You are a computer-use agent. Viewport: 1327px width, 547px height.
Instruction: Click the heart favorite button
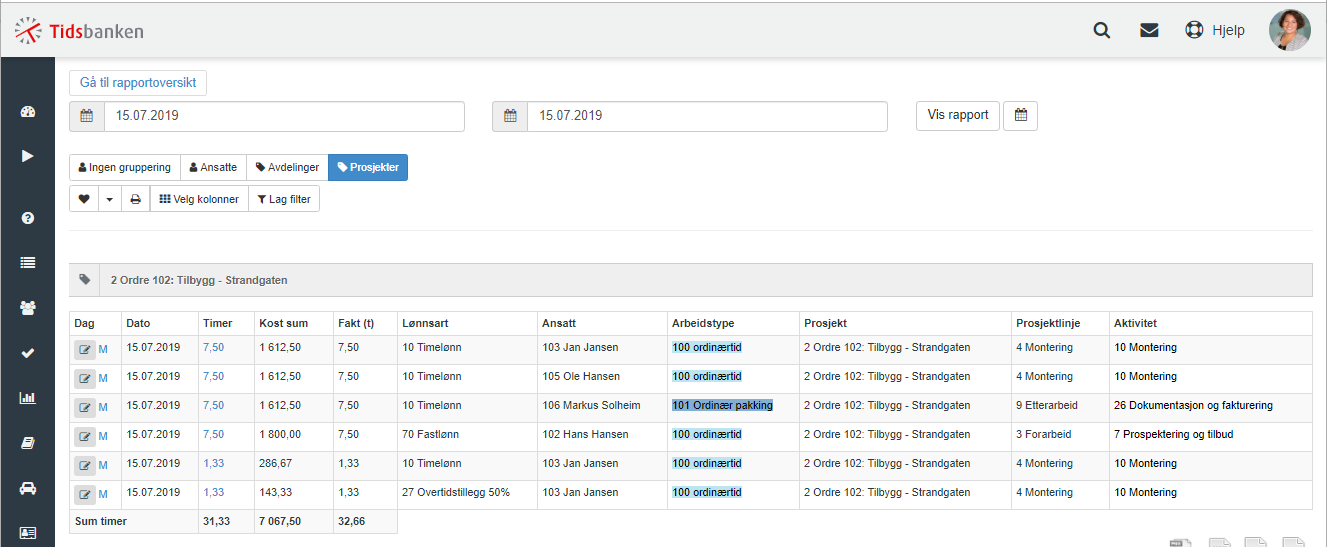[84, 199]
